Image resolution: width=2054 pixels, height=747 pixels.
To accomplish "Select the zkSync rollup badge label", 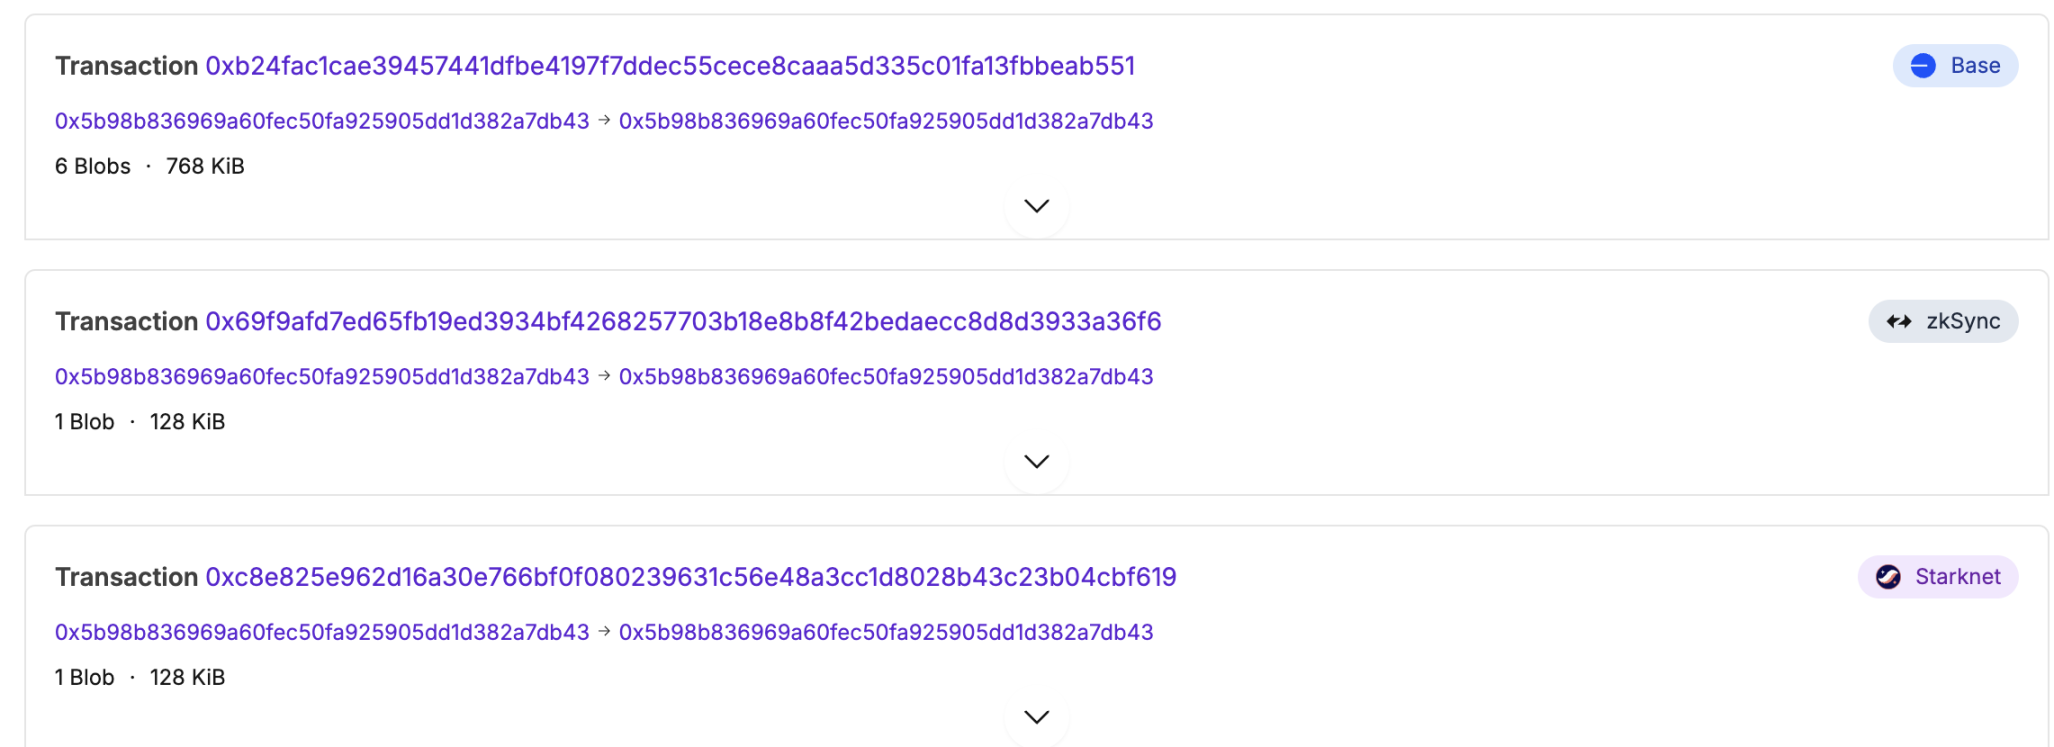I will pos(1963,322).
